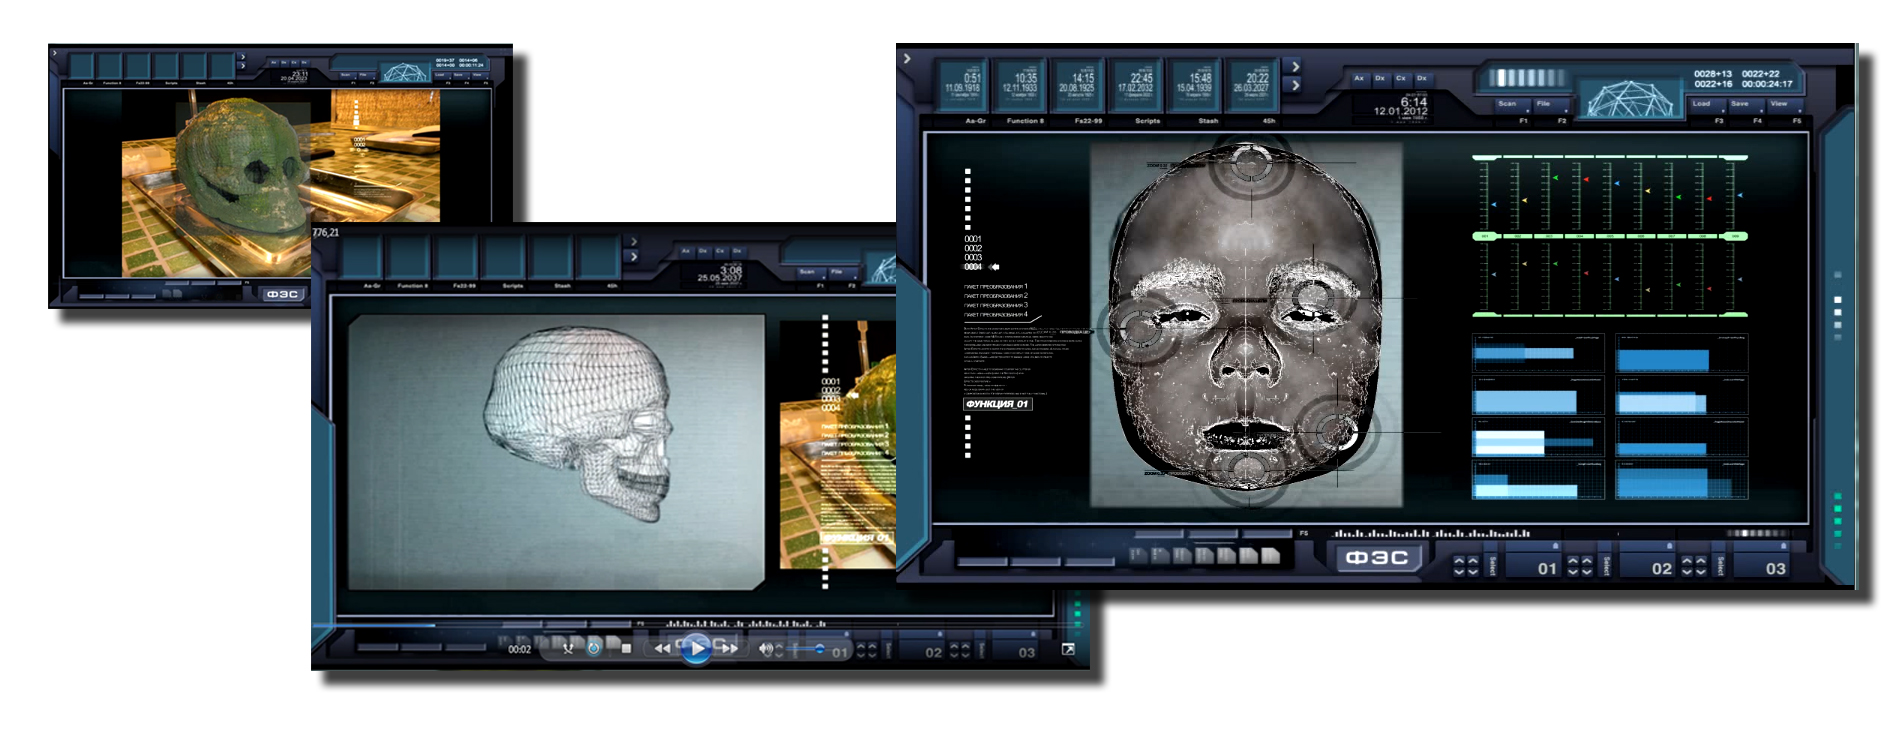Click the Cx button in right window
Image resolution: width=1894 pixels, height=748 pixels.
point(1401,78)
